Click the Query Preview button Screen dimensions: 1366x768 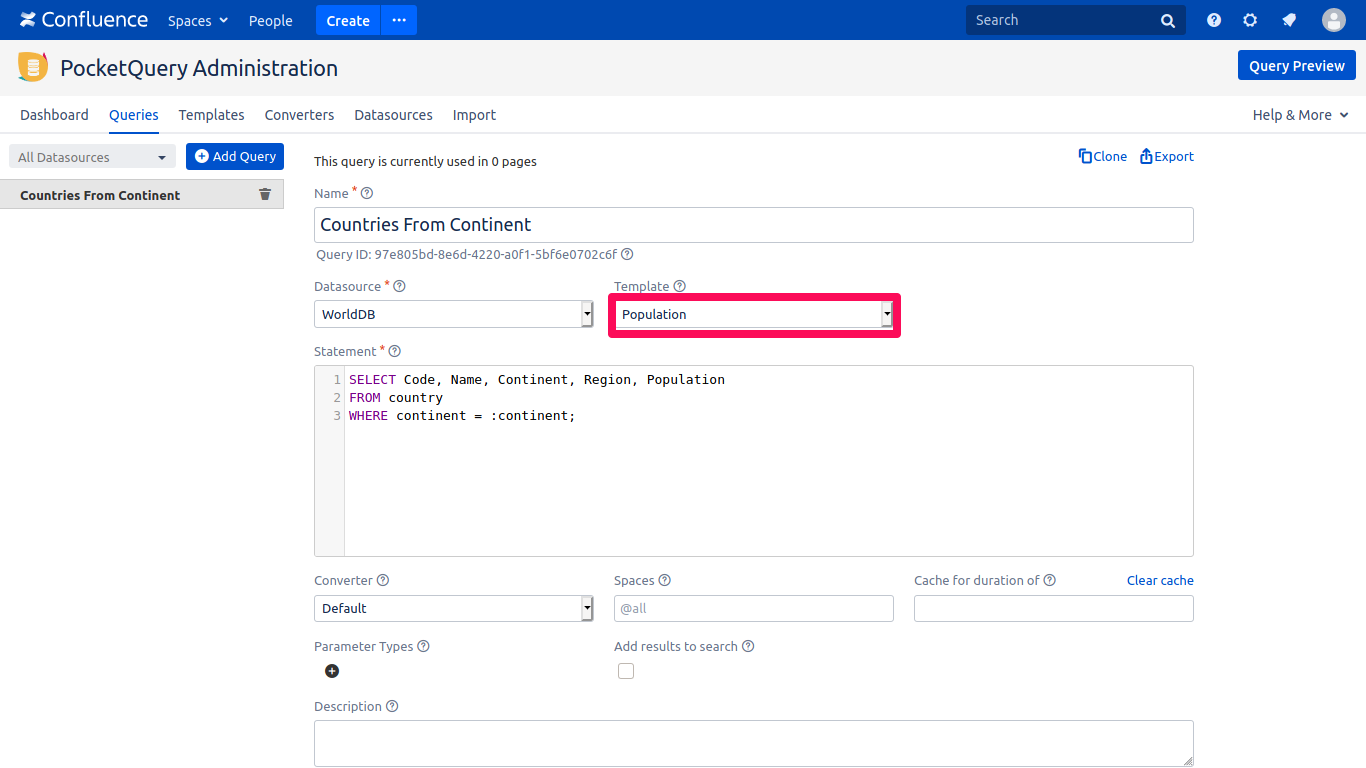point(1296,66)
